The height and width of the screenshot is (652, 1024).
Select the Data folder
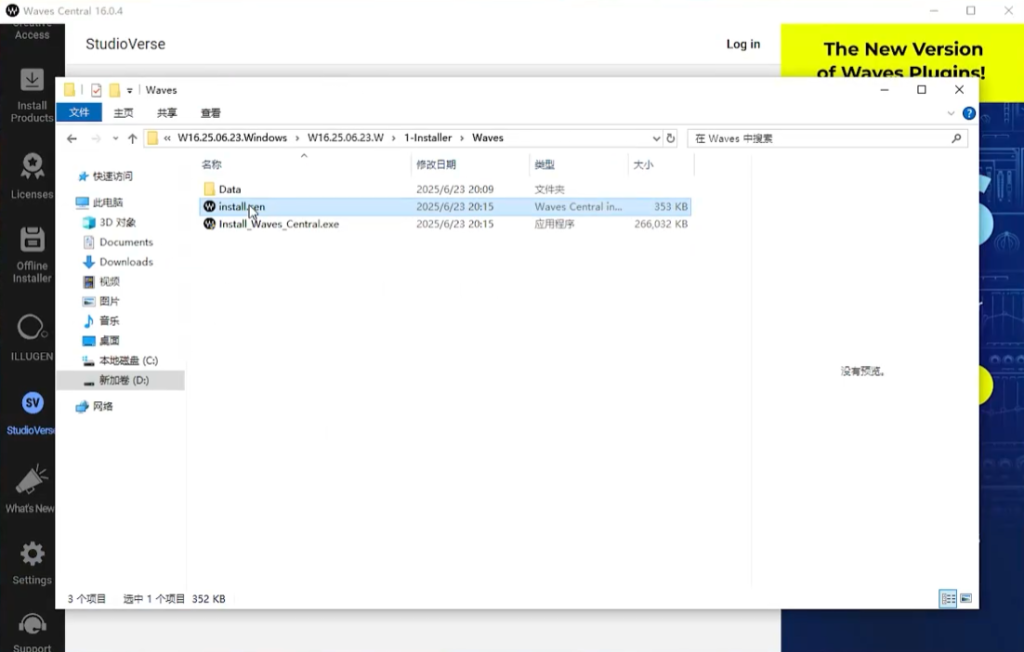tap(230, 189)
